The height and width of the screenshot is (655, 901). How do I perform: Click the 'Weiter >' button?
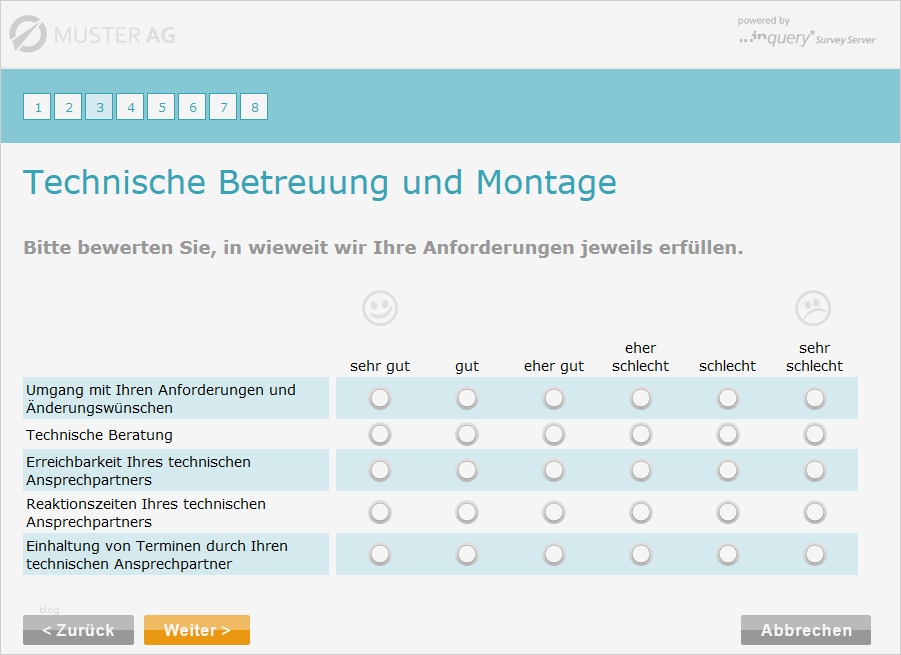(196, 629)
